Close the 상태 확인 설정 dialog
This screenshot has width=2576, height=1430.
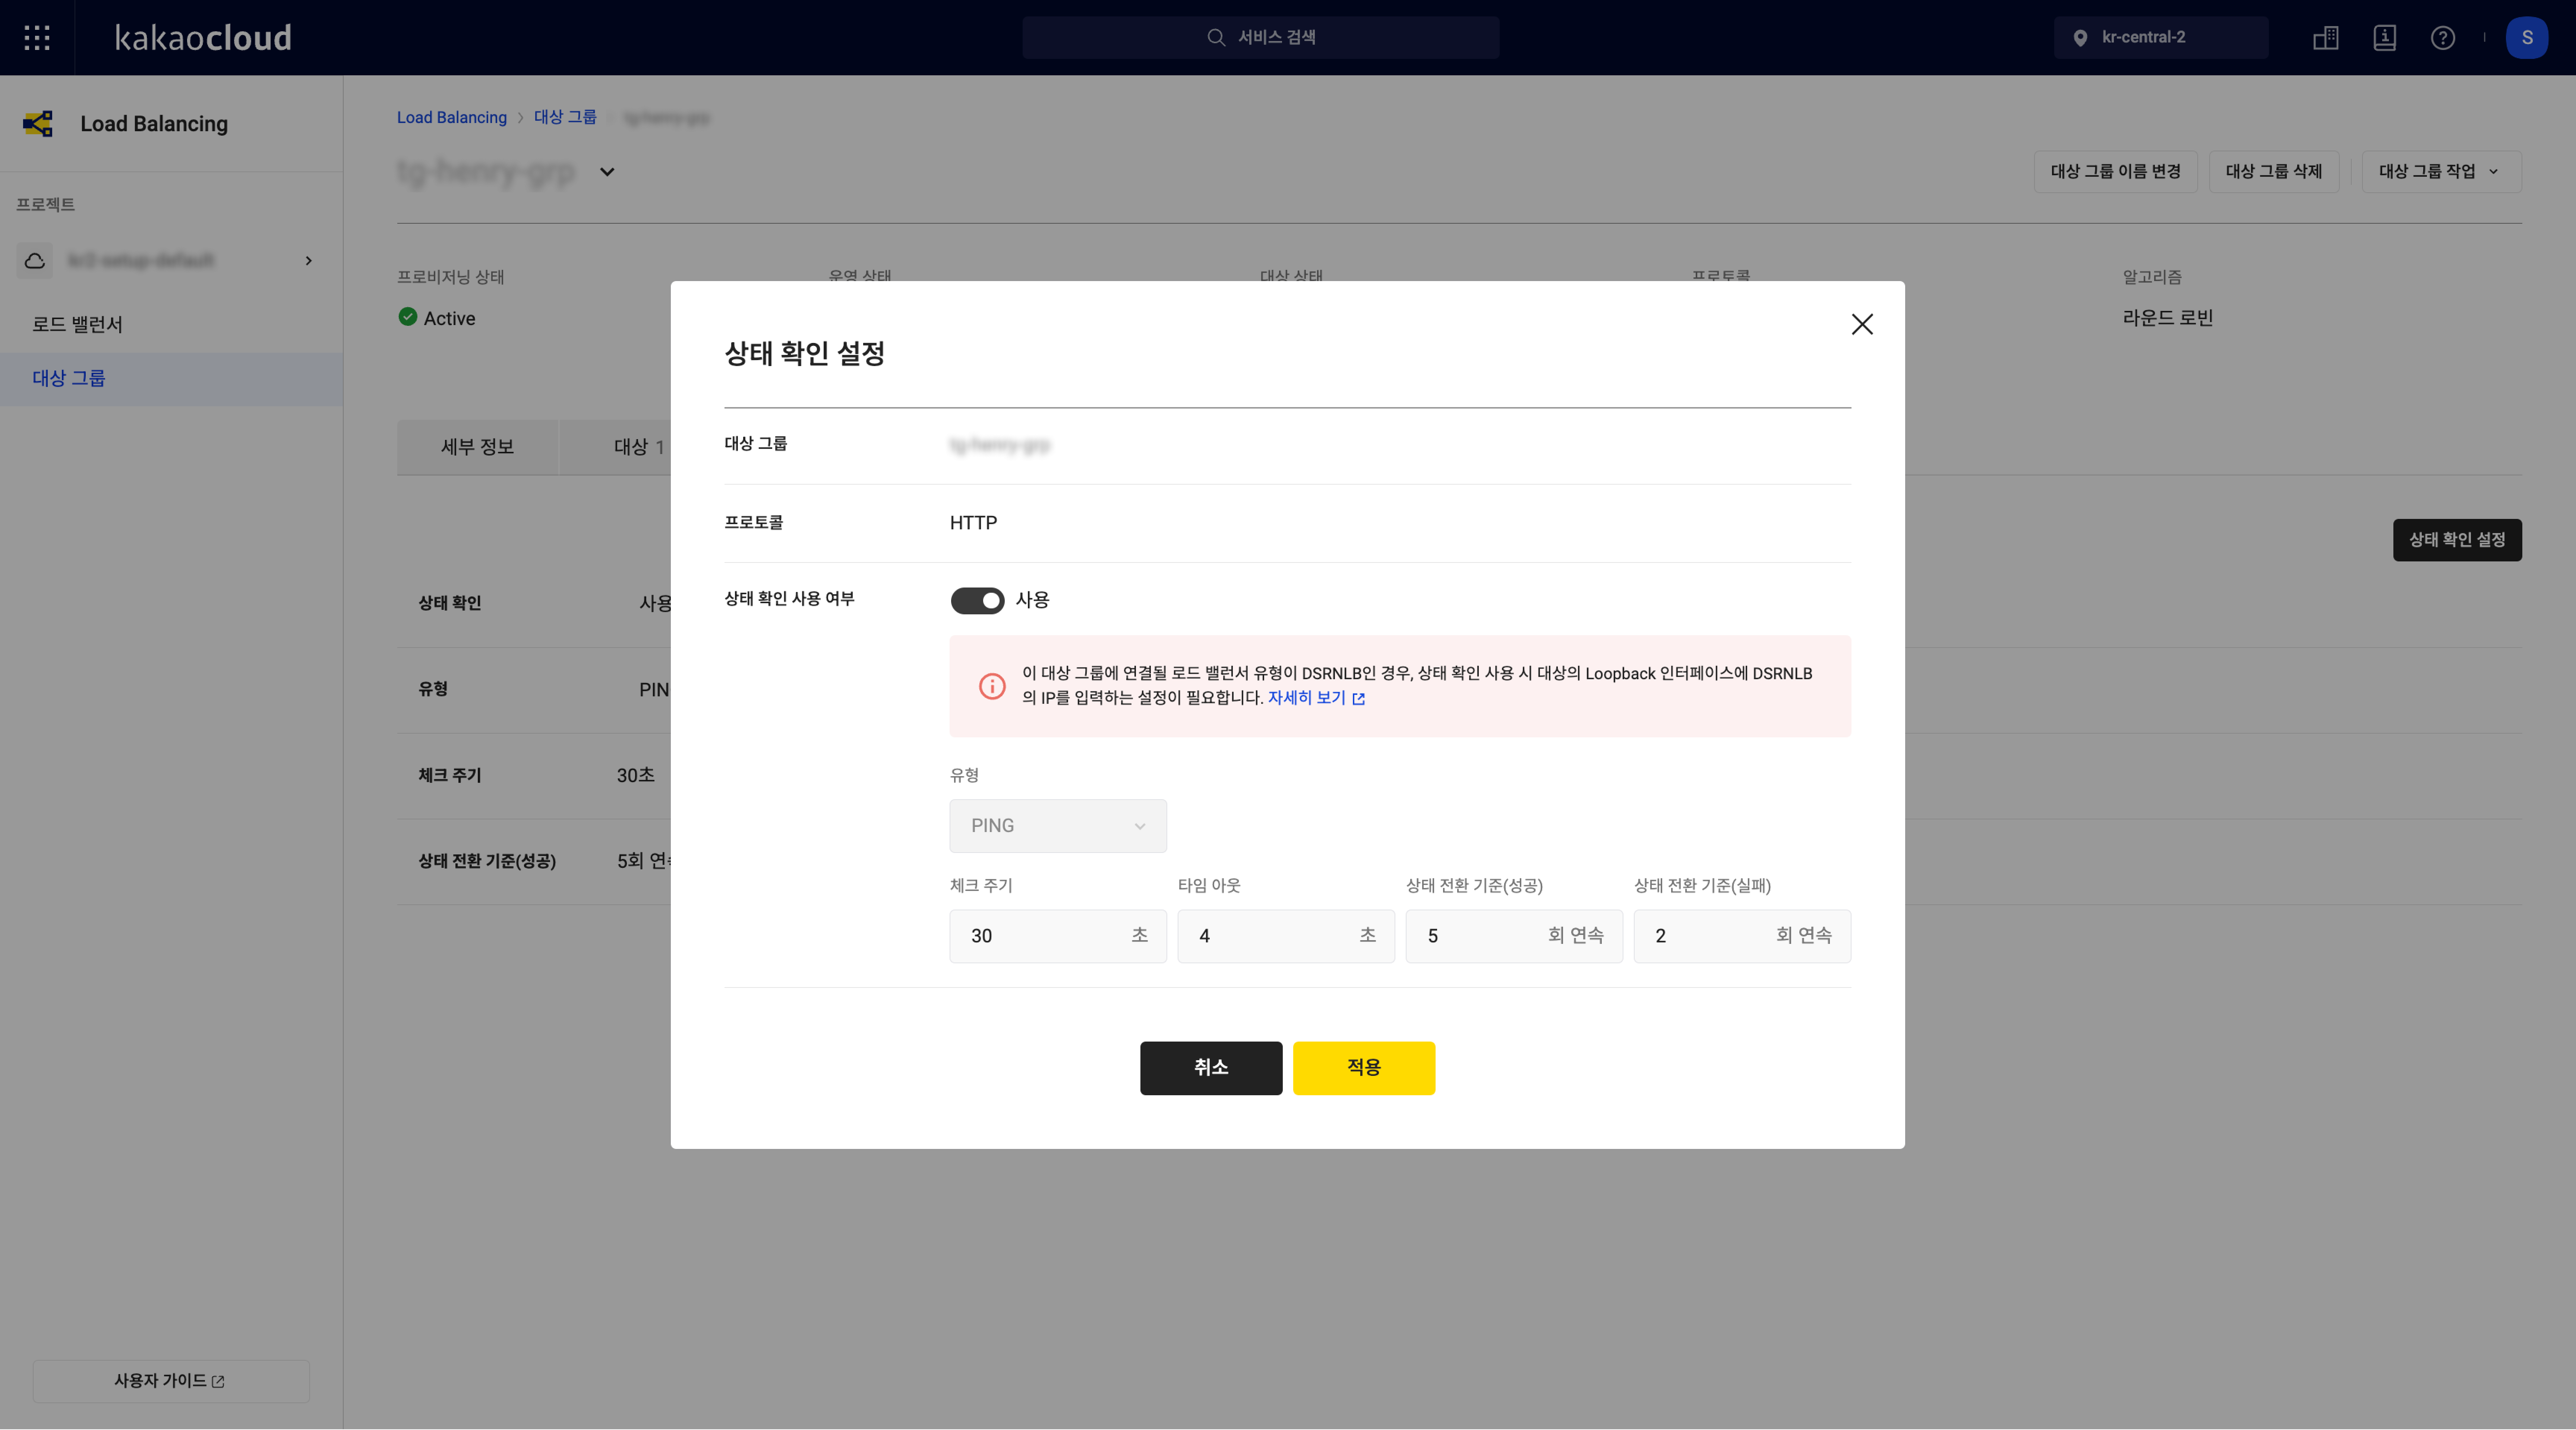click(x=1862, y=324)
